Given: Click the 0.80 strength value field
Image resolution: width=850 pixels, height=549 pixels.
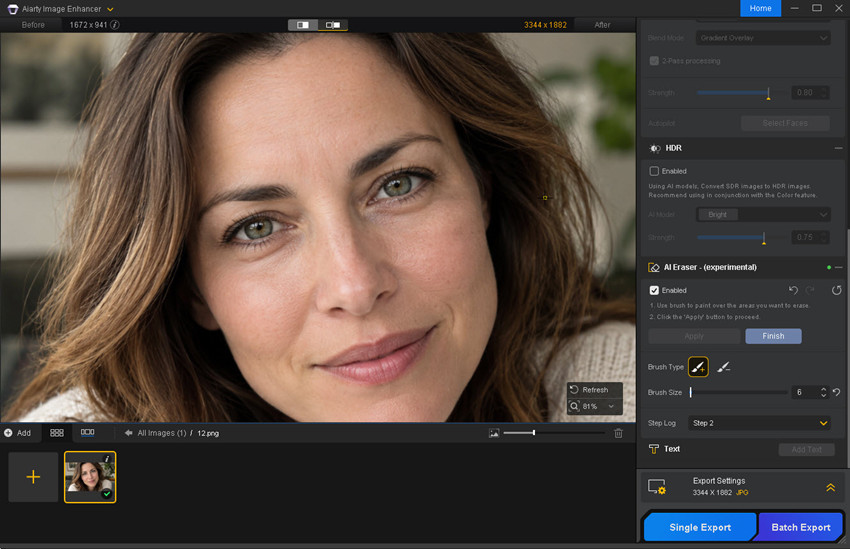Looking at the screenshot, I should (806, 93).
